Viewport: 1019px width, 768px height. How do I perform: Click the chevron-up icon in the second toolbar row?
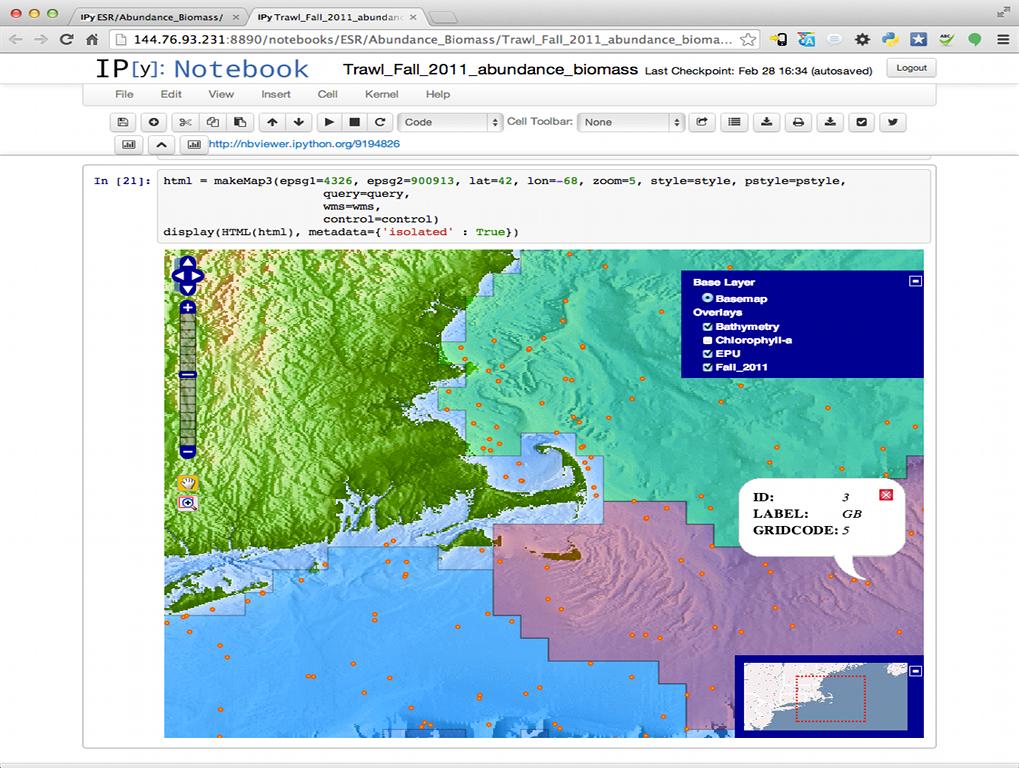pos(161,145)
